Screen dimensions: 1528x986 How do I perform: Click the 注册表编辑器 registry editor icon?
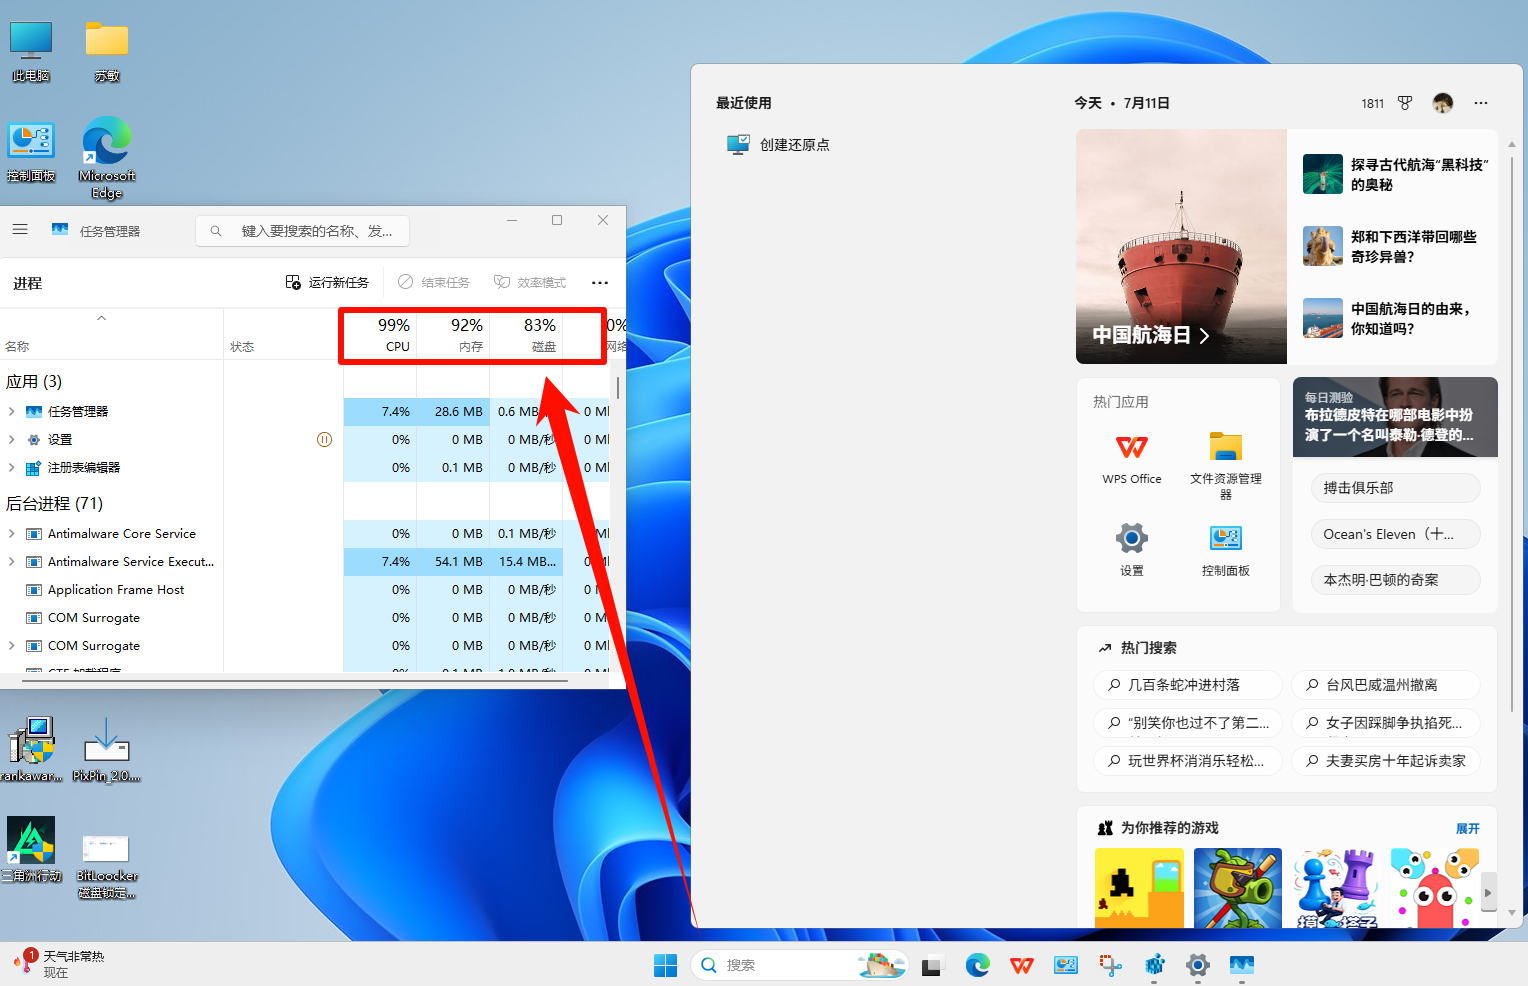tap(34, 468)
